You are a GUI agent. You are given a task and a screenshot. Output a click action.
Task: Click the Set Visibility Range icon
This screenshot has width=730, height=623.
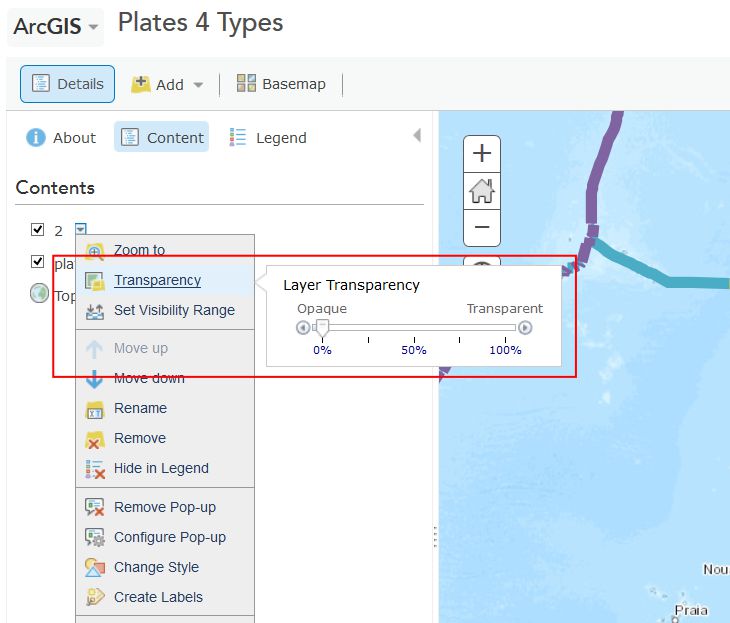(x=95, y=311)
